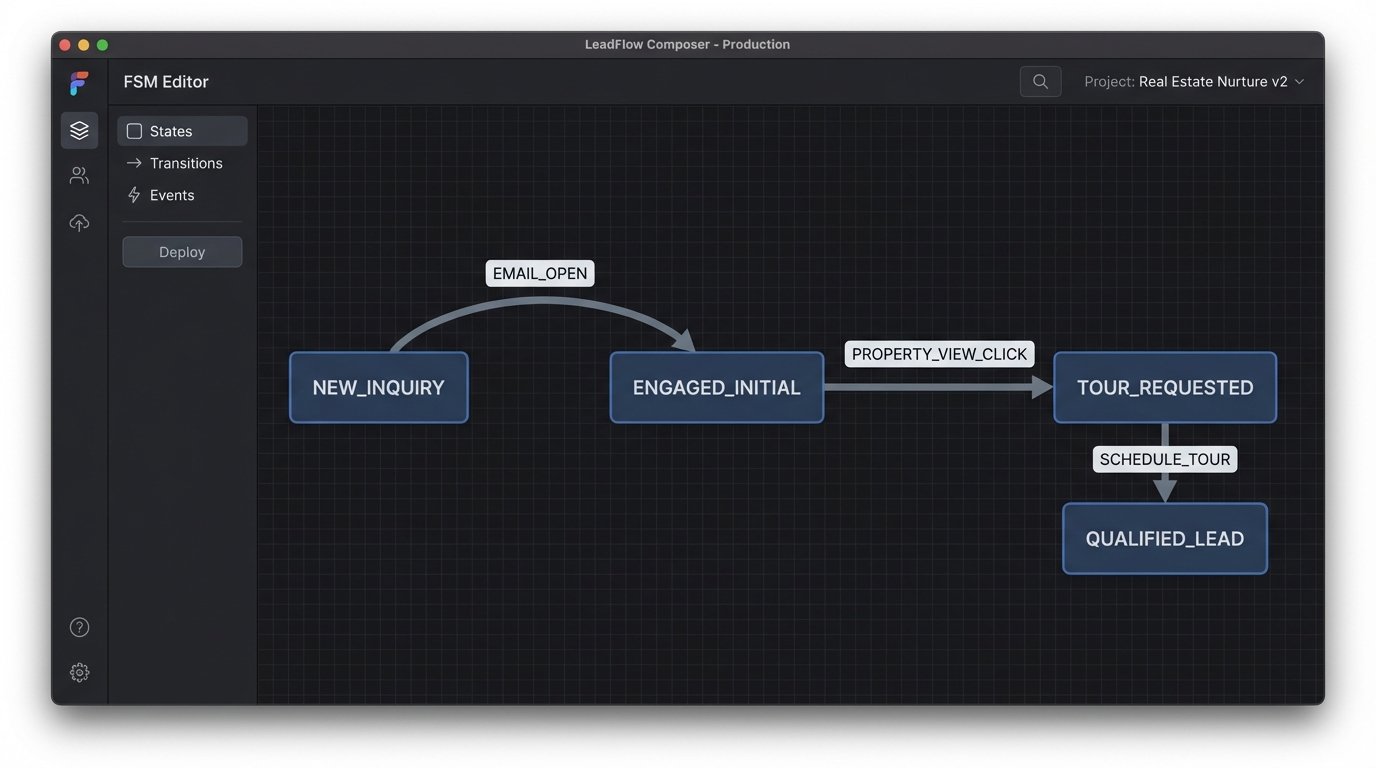Select the QUALIFIED_LEAD state node
1376x768 pixels.
[1164, 539]
